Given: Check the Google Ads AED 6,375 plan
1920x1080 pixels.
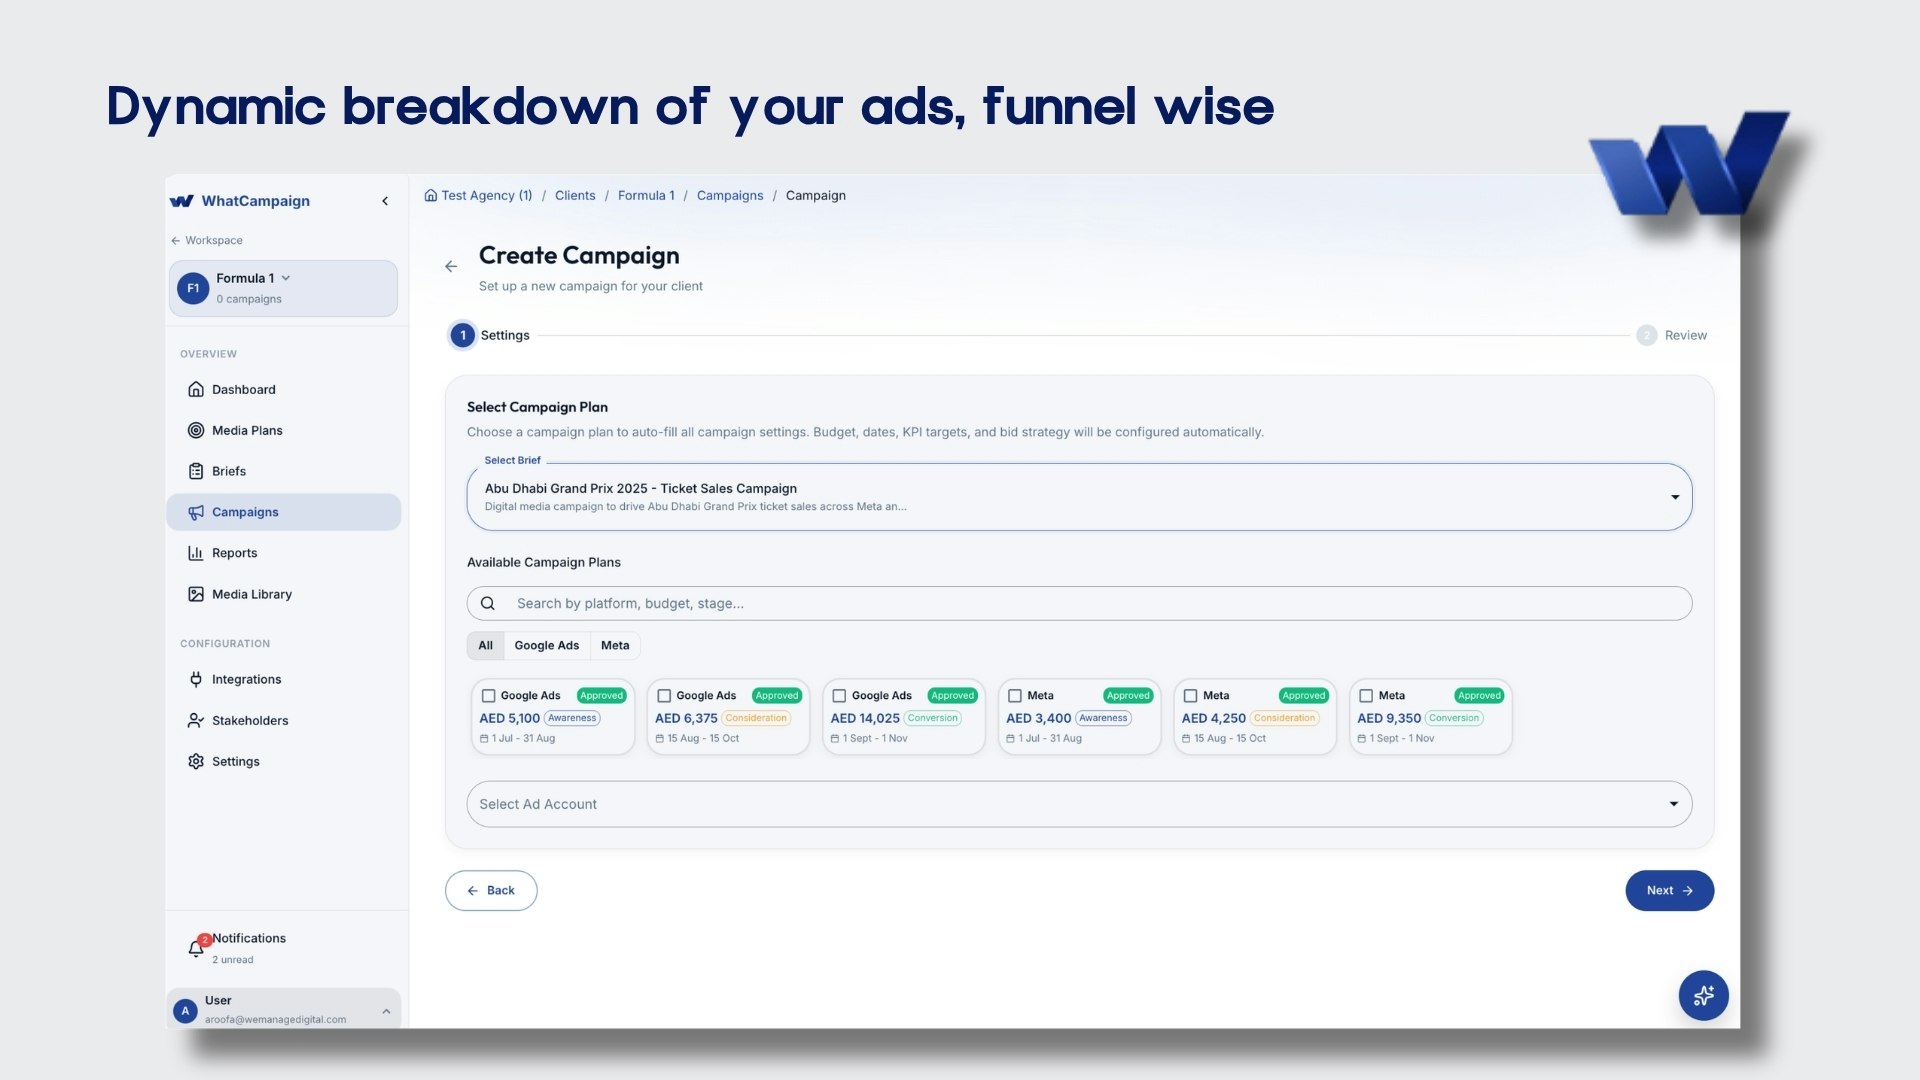Looking at the screenshot, I should click(664, 695).
